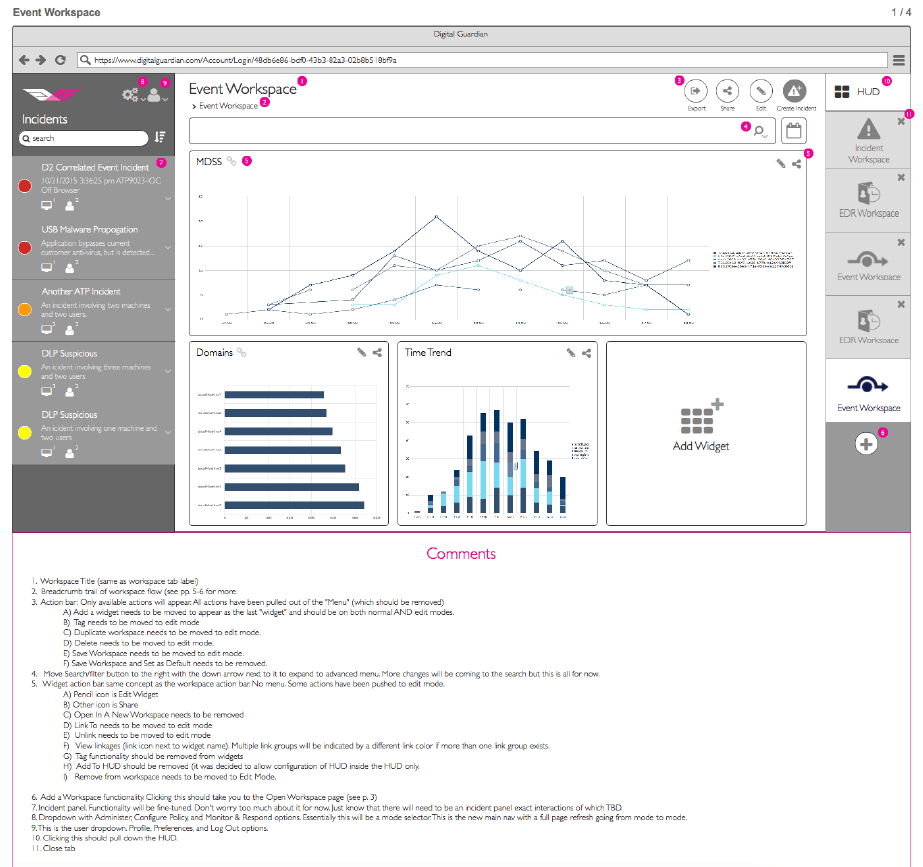This screenshot has width=923, height=867.
Task: Open the gear settings mode dropdown
Action: 132,94
